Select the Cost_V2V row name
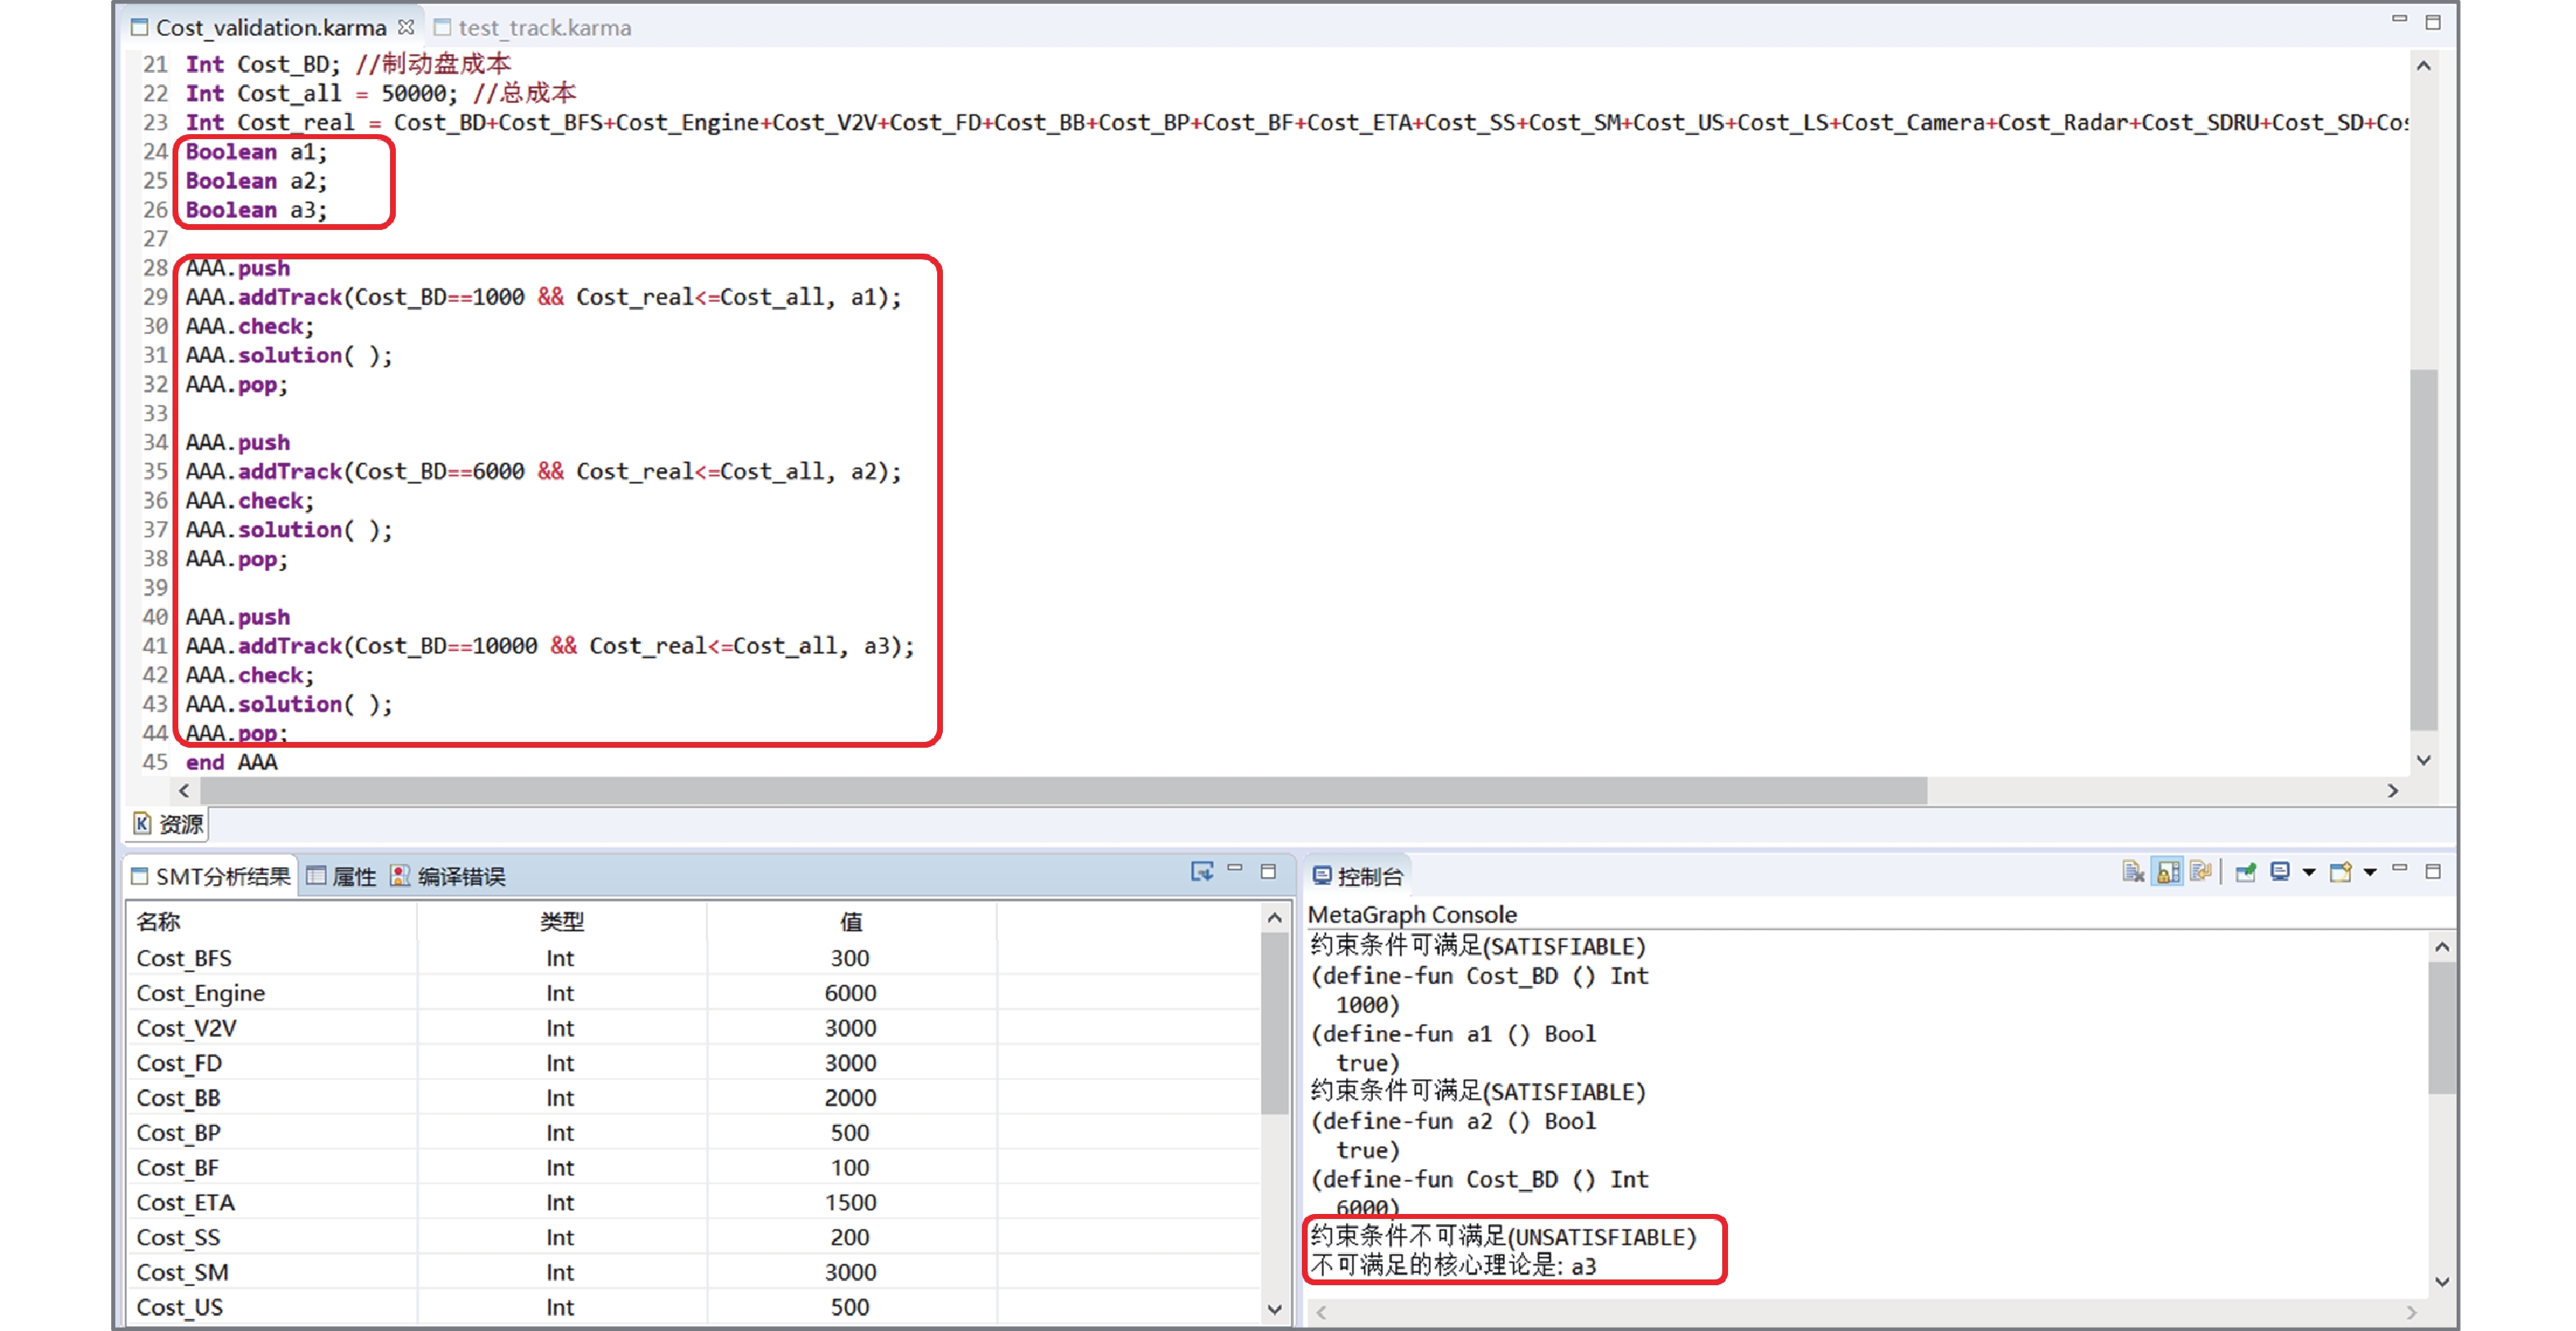 tap(186, 1028)
